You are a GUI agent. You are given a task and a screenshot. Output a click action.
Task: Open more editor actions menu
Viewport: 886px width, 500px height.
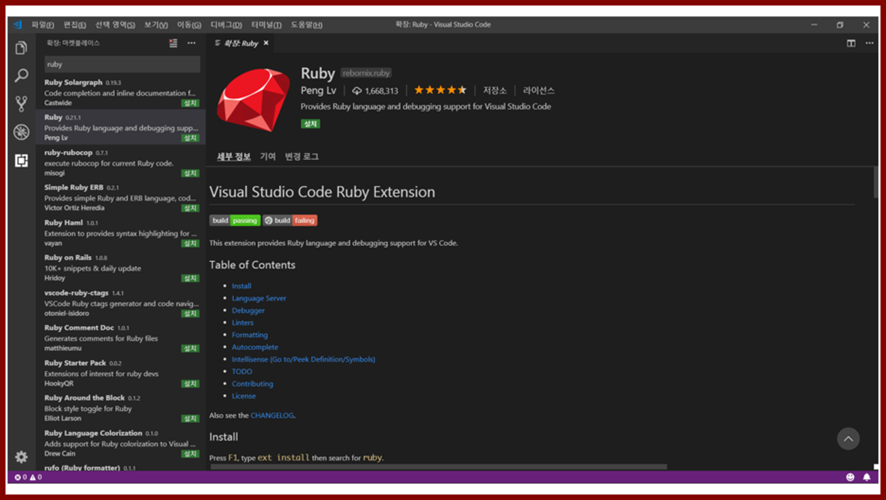pos(870,43)
